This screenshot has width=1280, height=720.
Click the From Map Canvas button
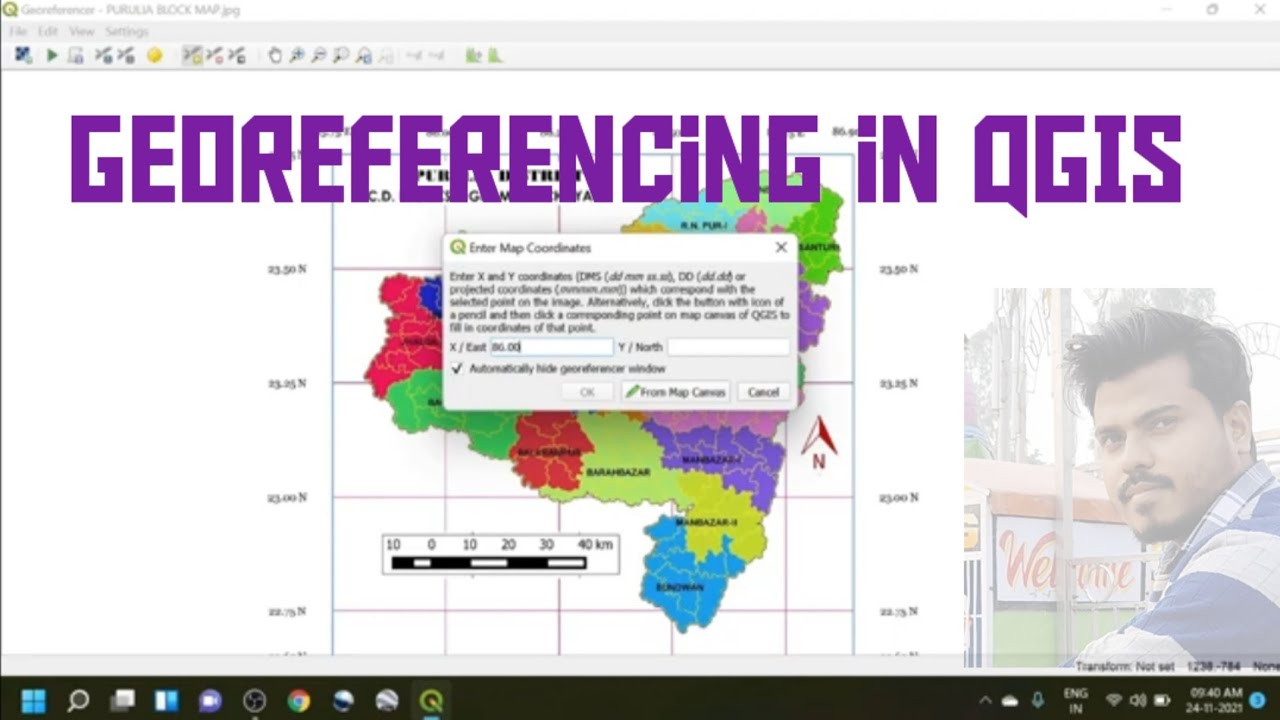coord(676,392)
